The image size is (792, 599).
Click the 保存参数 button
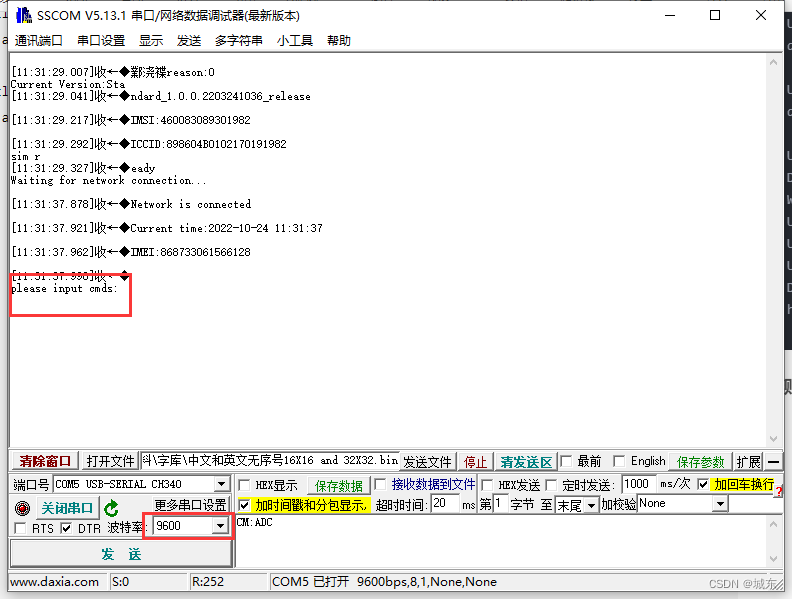[x=701, y=462]
